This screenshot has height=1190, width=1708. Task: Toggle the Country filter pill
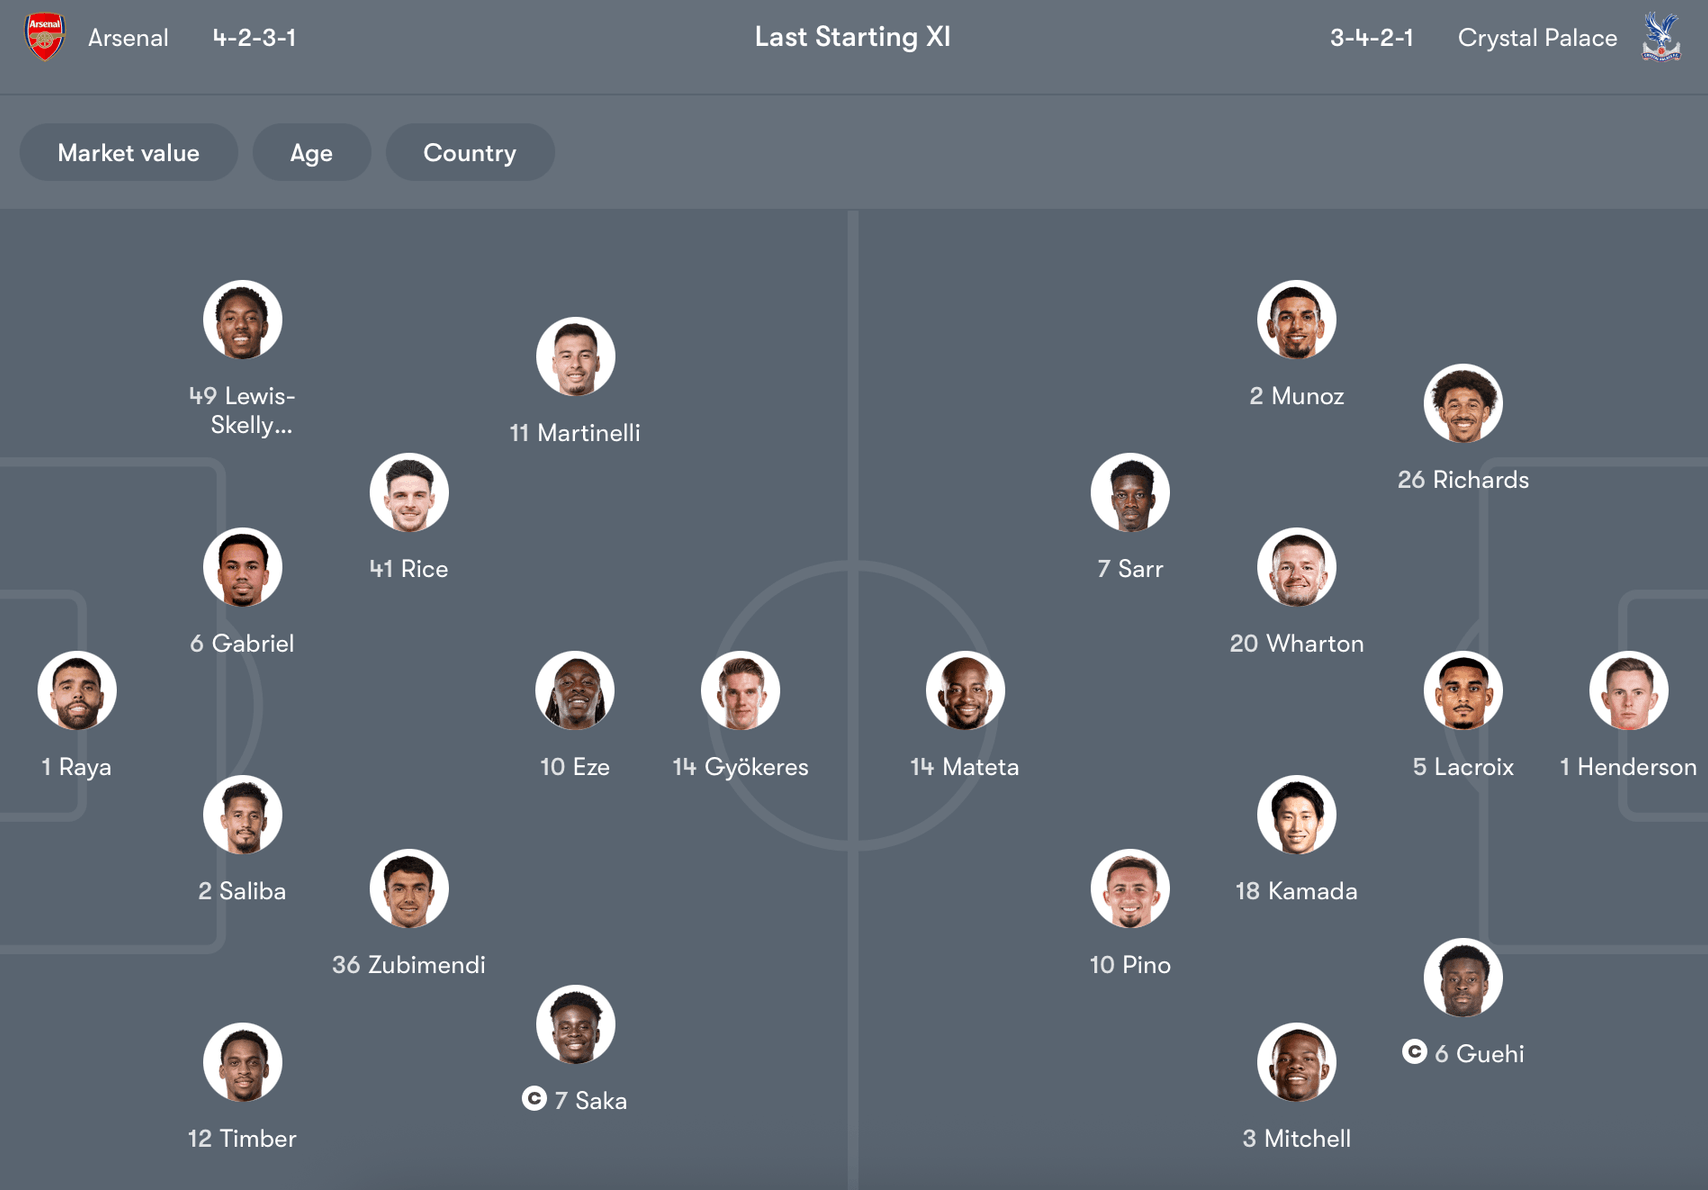pos(469,153)
